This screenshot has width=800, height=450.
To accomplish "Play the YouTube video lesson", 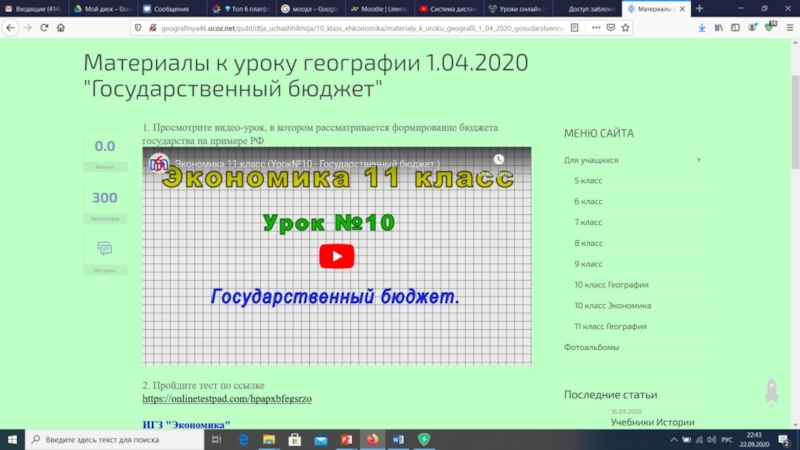I will click(337, 257).
